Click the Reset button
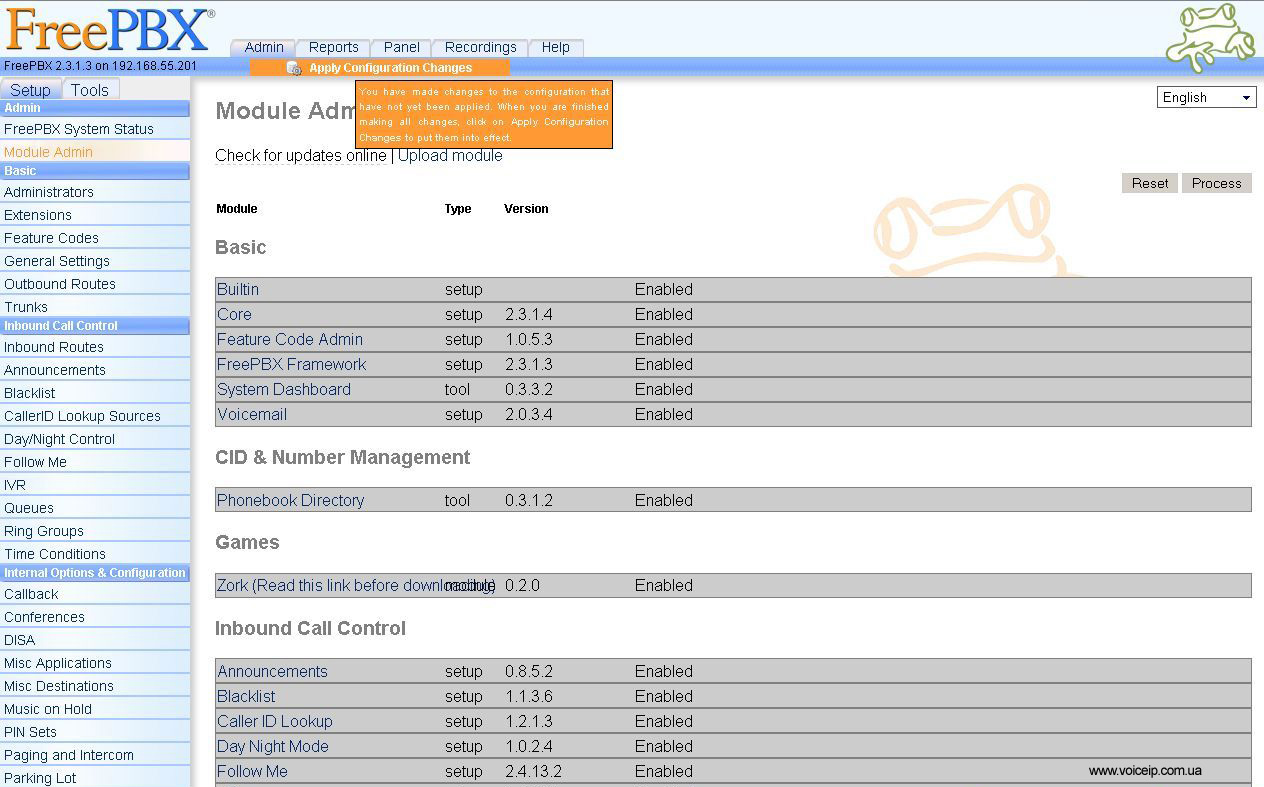This screenshot has width=1264, height=787. point(1150,183)
